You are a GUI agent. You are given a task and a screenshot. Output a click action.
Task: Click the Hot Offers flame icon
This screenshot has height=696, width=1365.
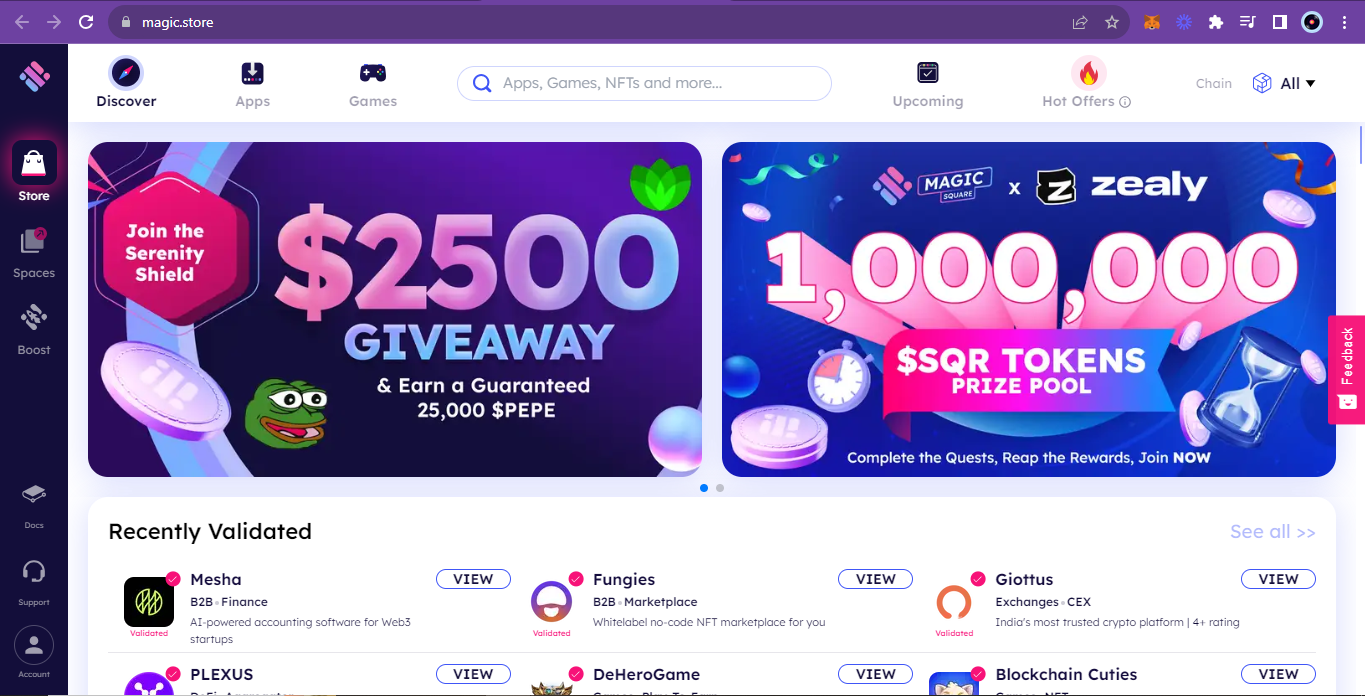1089,73
